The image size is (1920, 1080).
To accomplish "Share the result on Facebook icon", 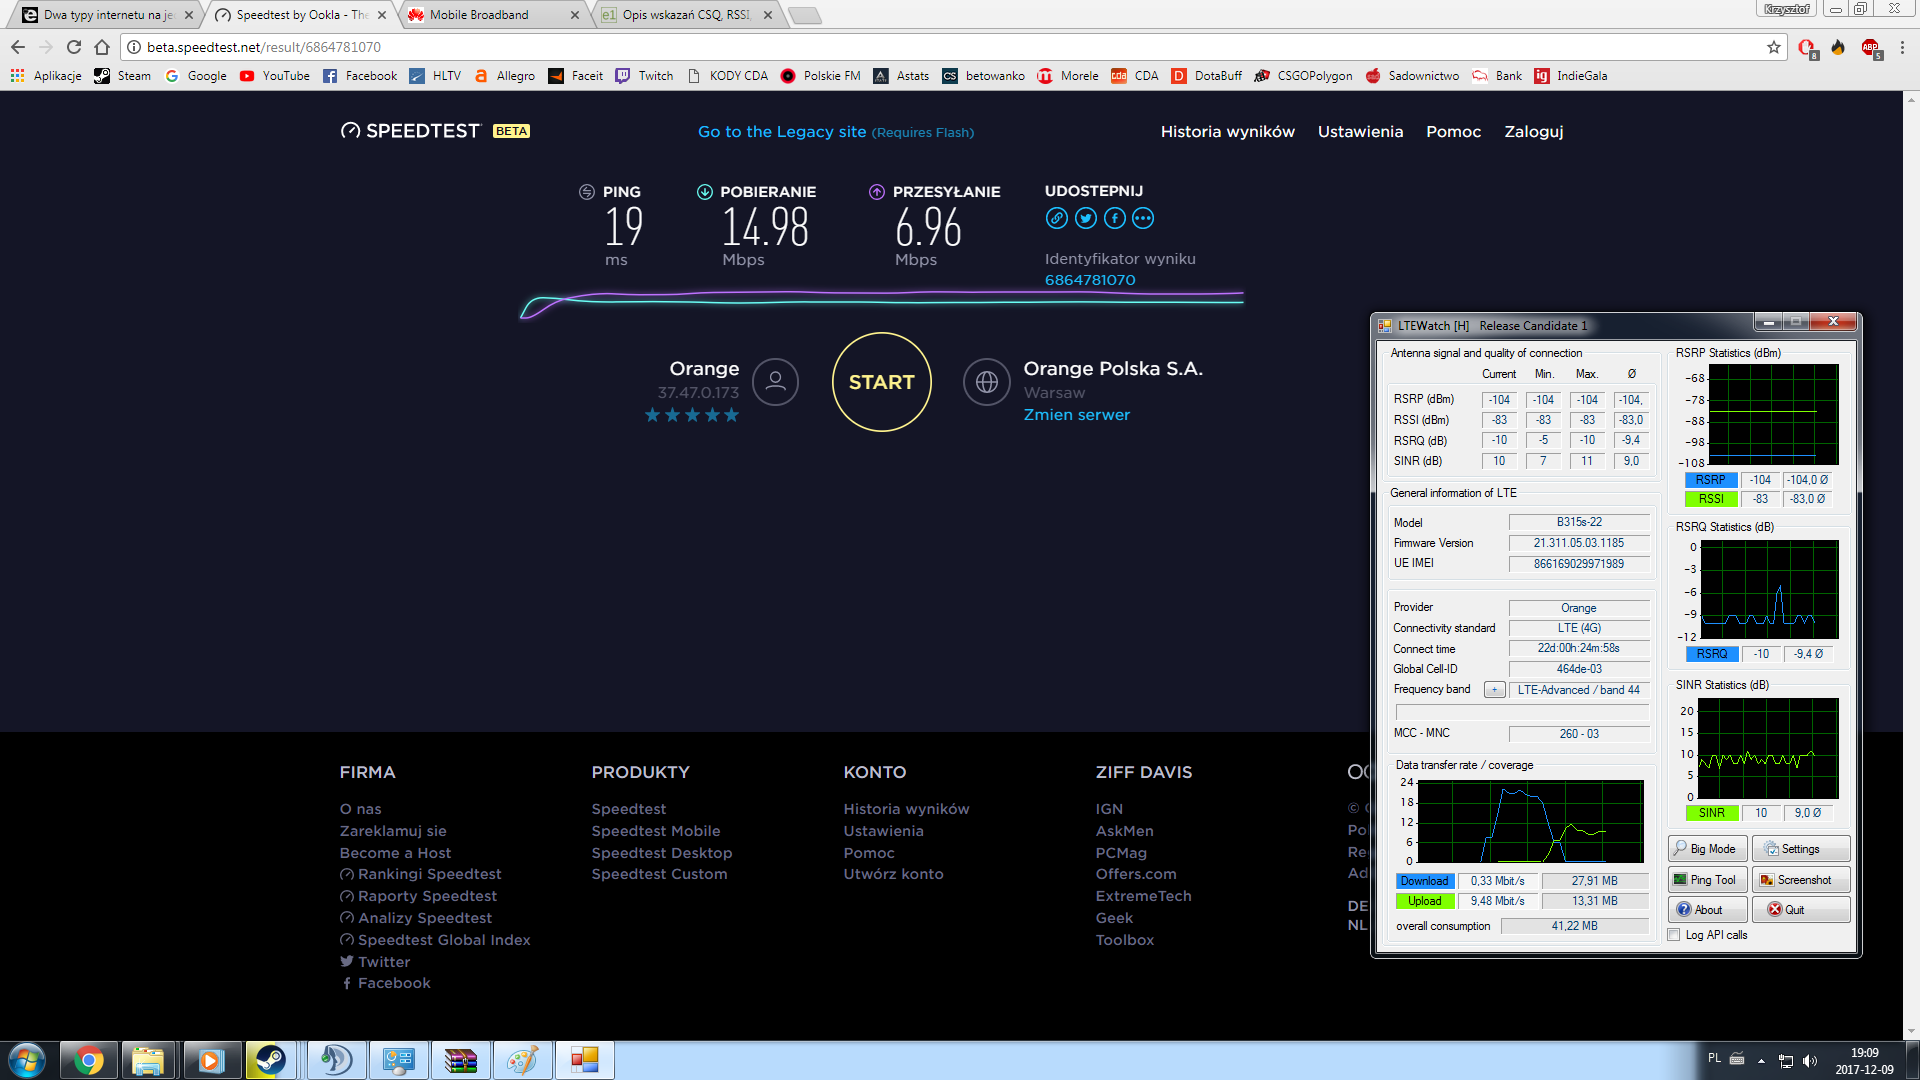I will point(1114,218).
